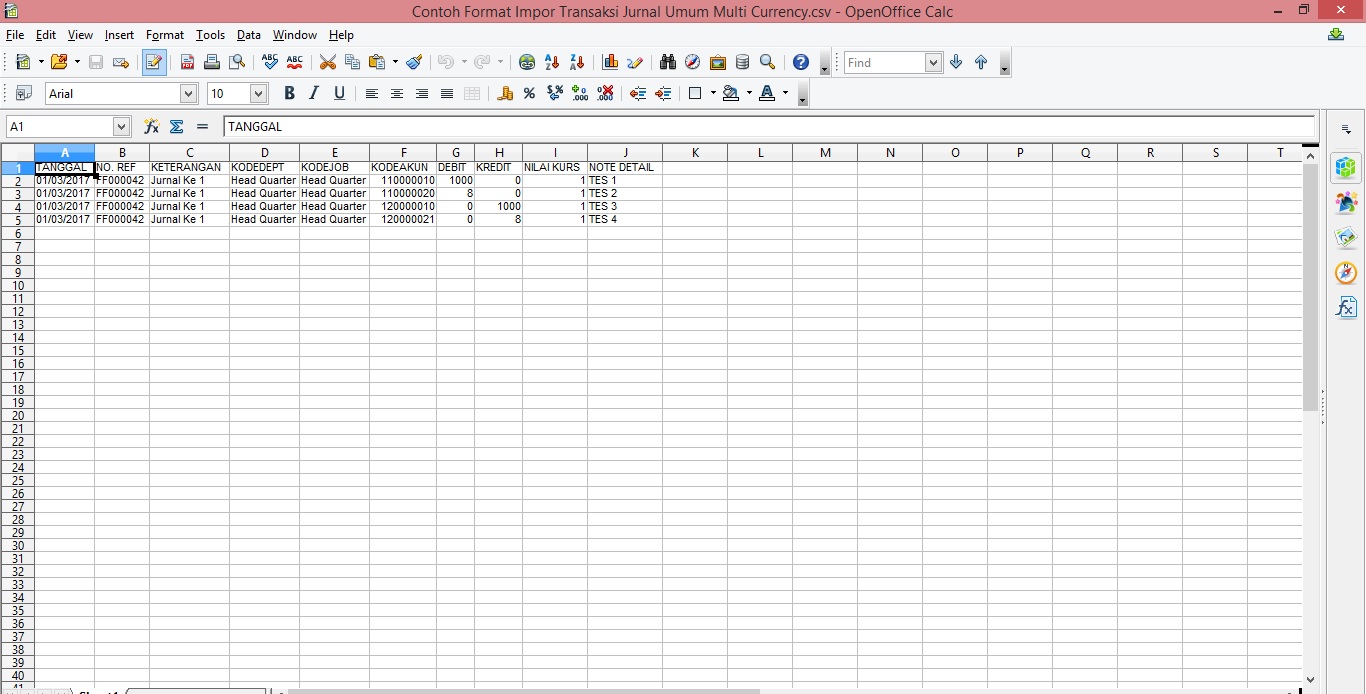
Task: Expand the Borders dropdown arrow
Action: pyautogui.click(x=713, y=93)
